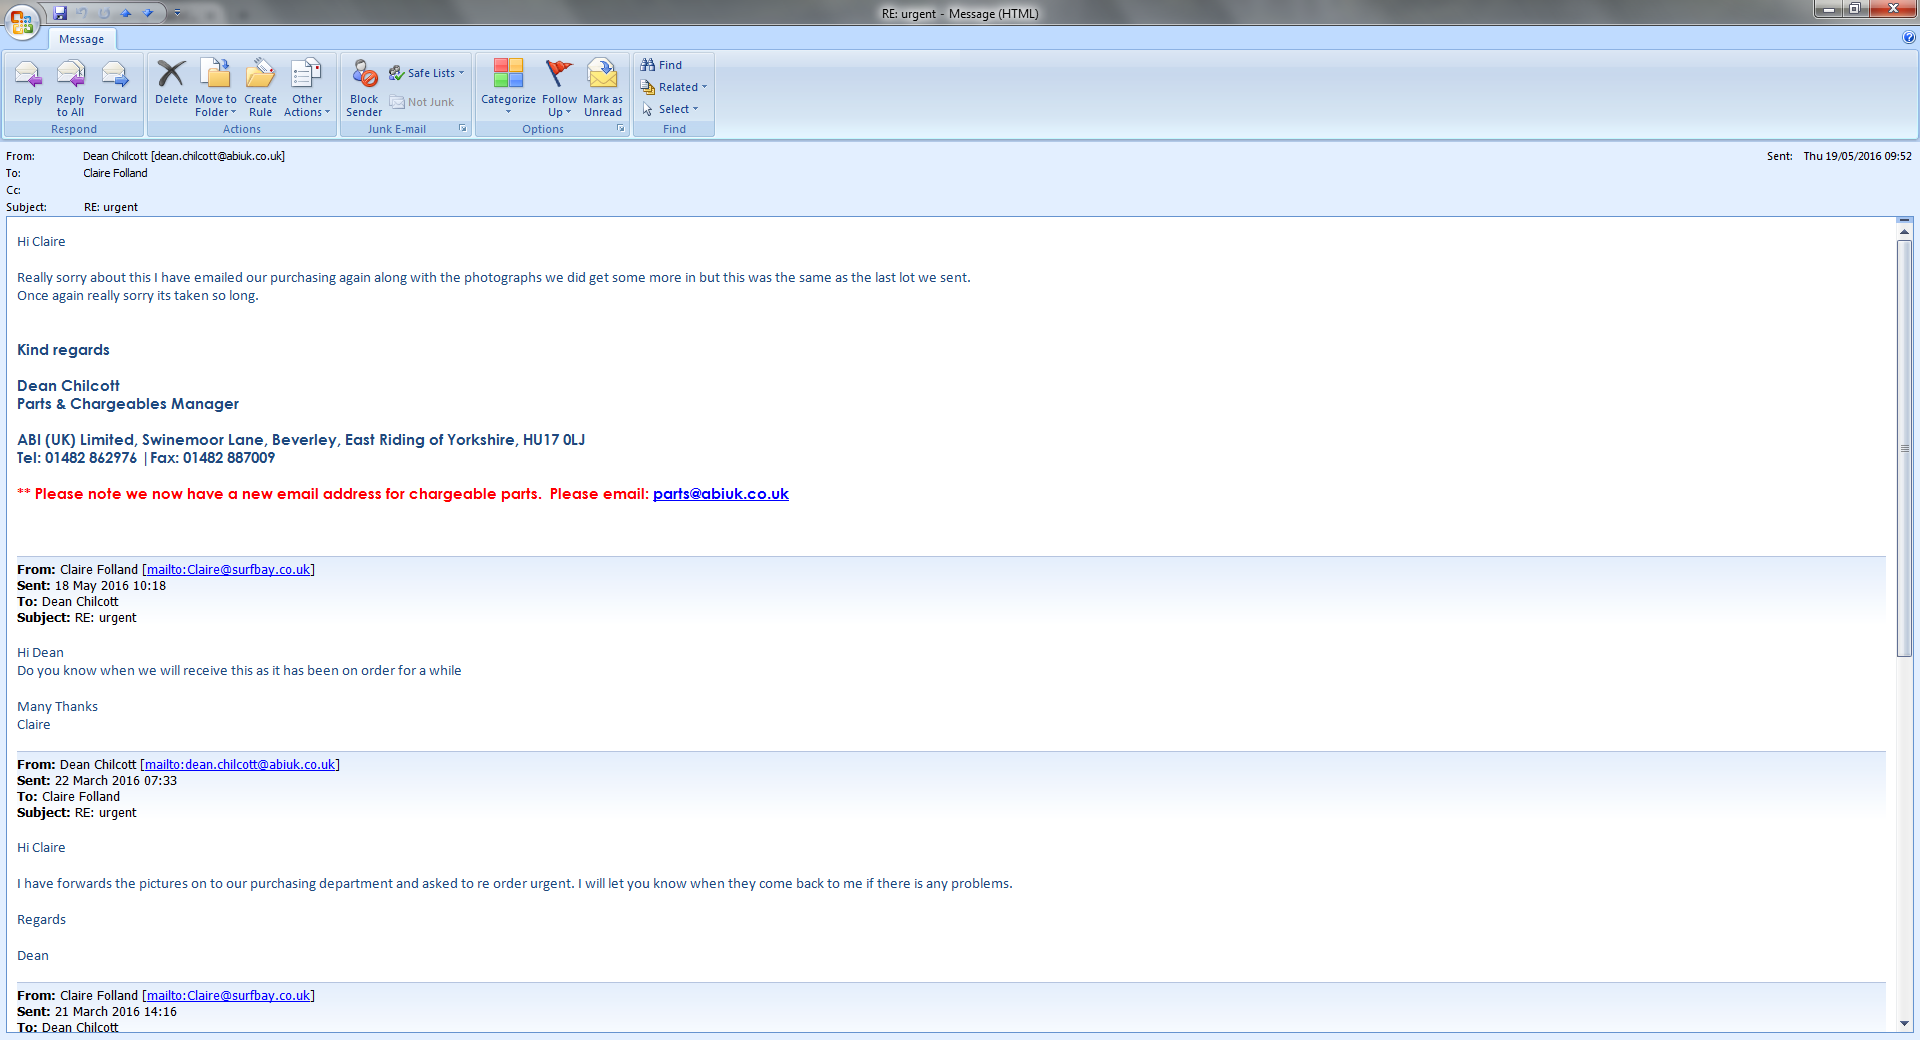The width and height of the screenshot is (1920, 1040).
Task: Open the Move to Folder menu
Action: point(216,88)
